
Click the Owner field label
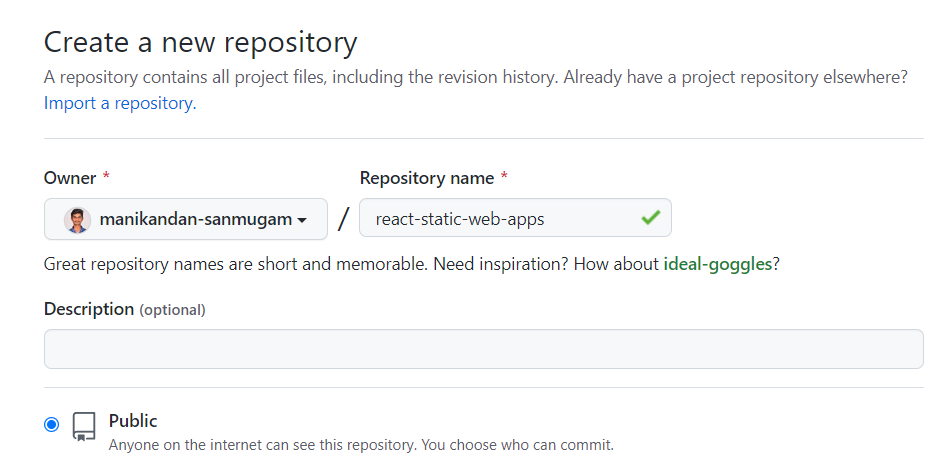[70, 178]
